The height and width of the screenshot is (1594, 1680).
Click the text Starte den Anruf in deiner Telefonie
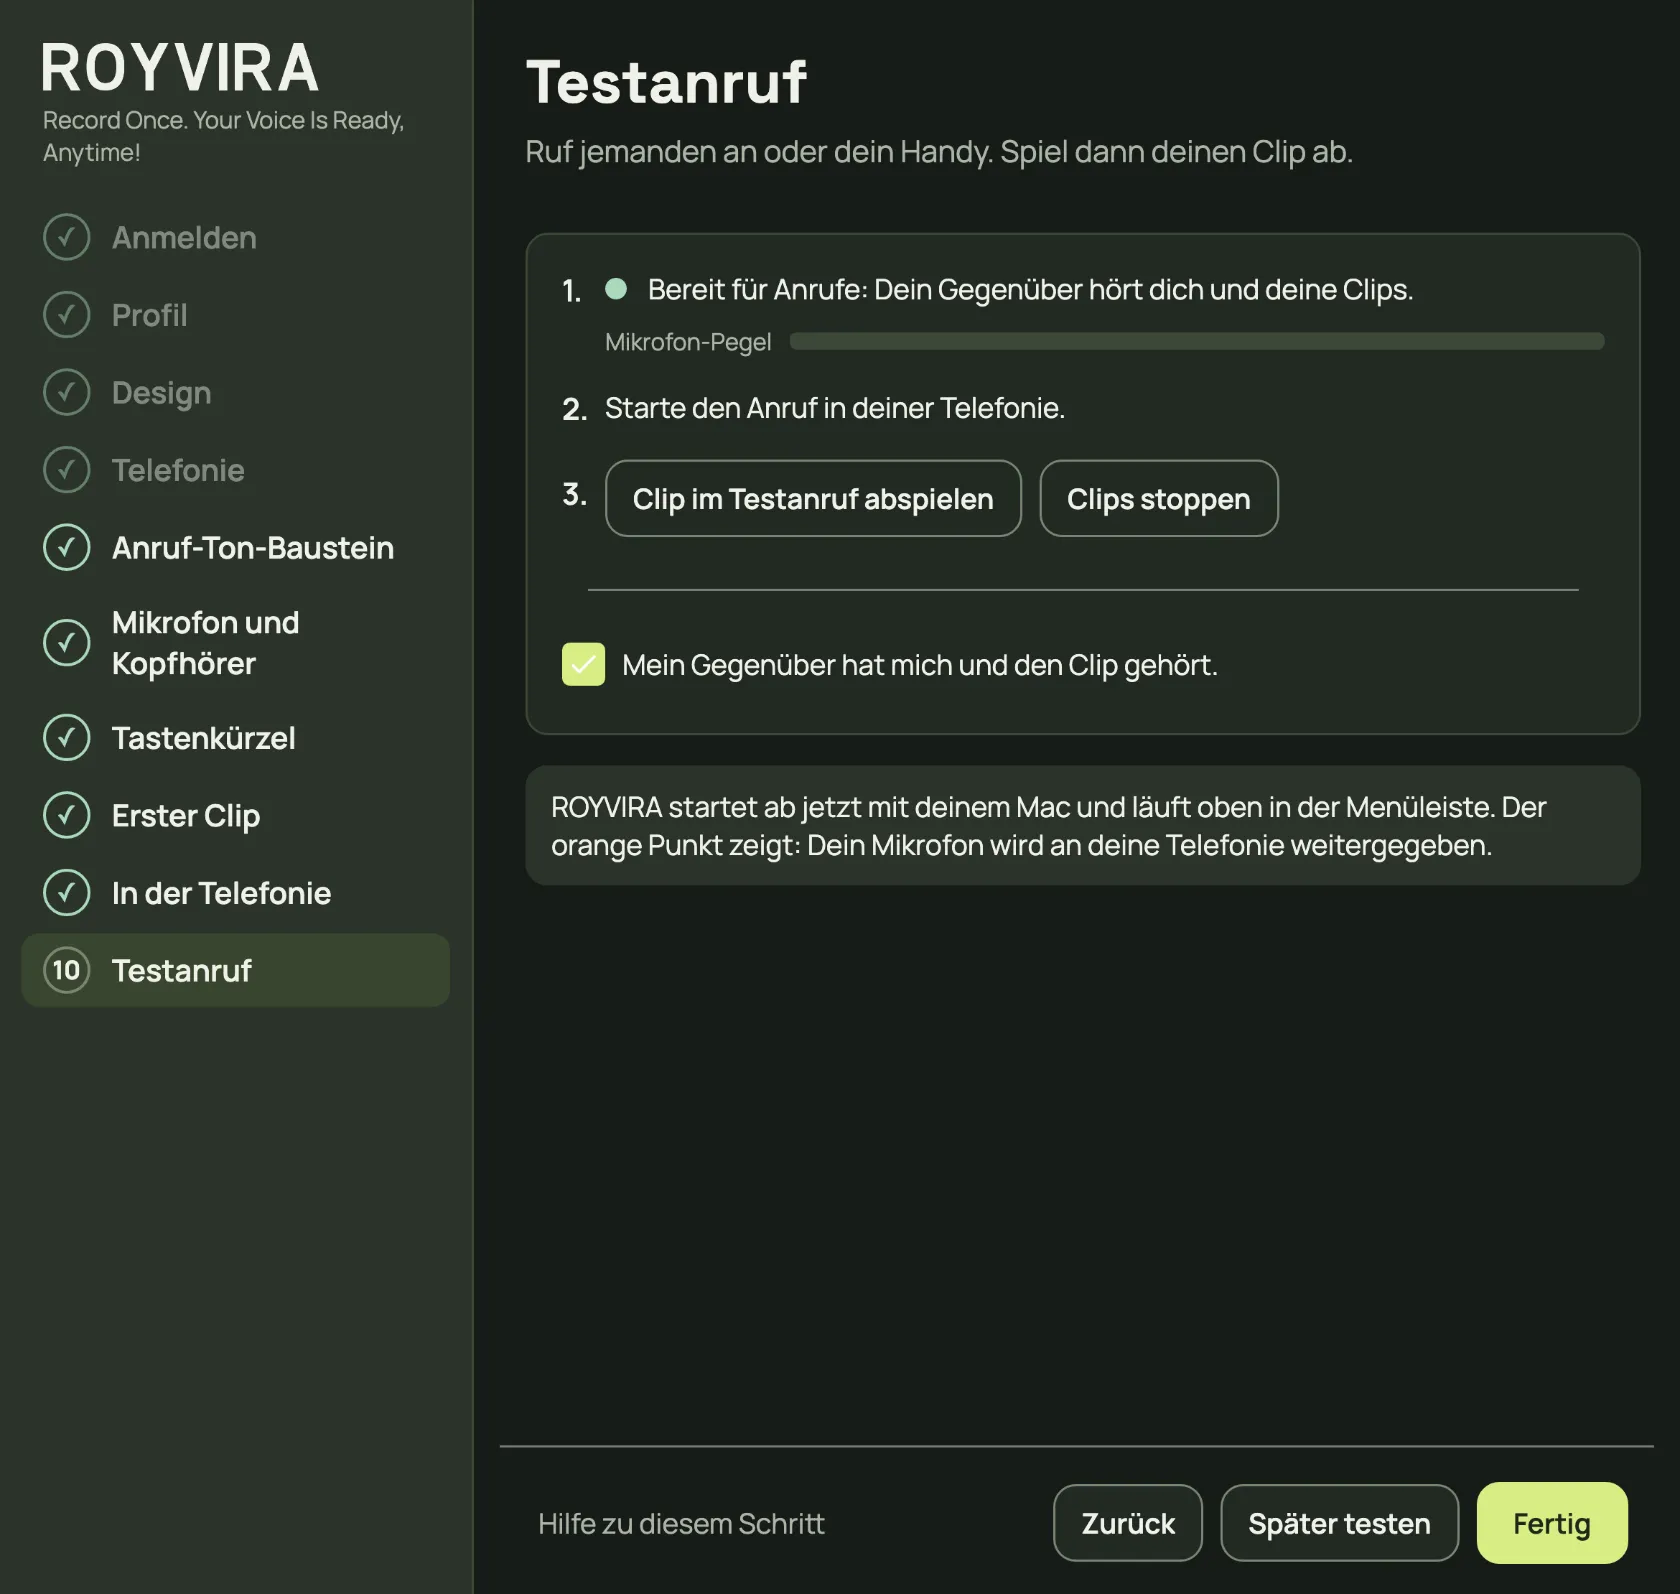[x=835, y=408]
